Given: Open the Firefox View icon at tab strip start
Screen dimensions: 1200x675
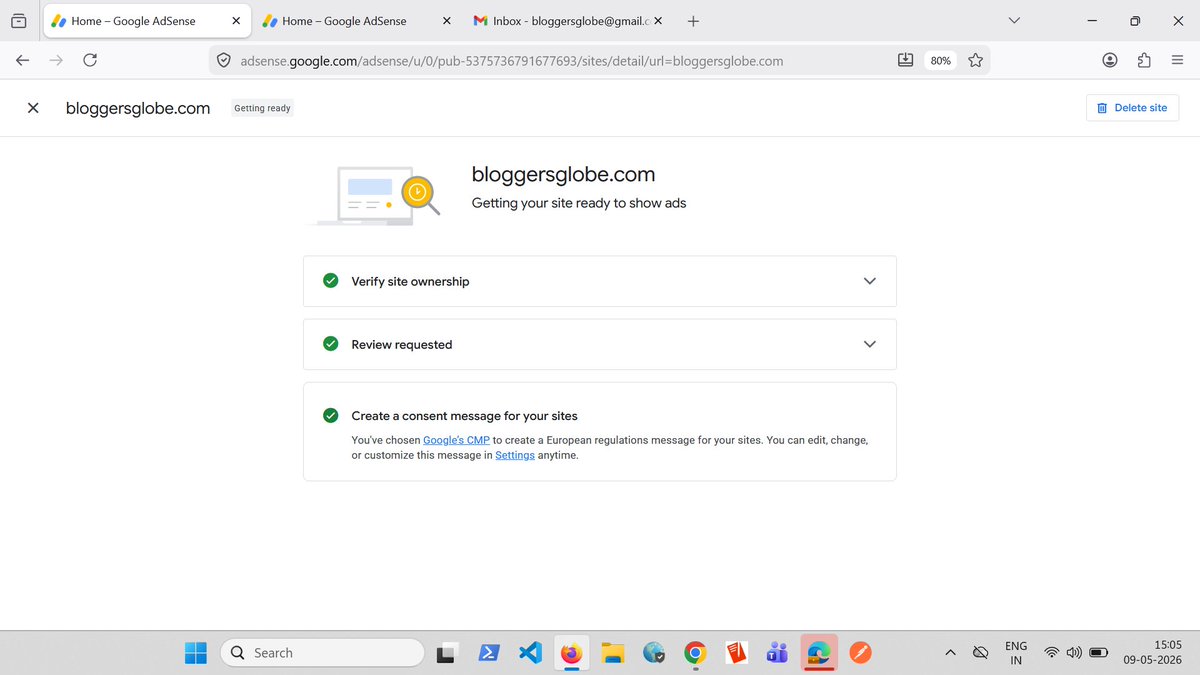Looking at the screenshot, I should coord(18,20).
